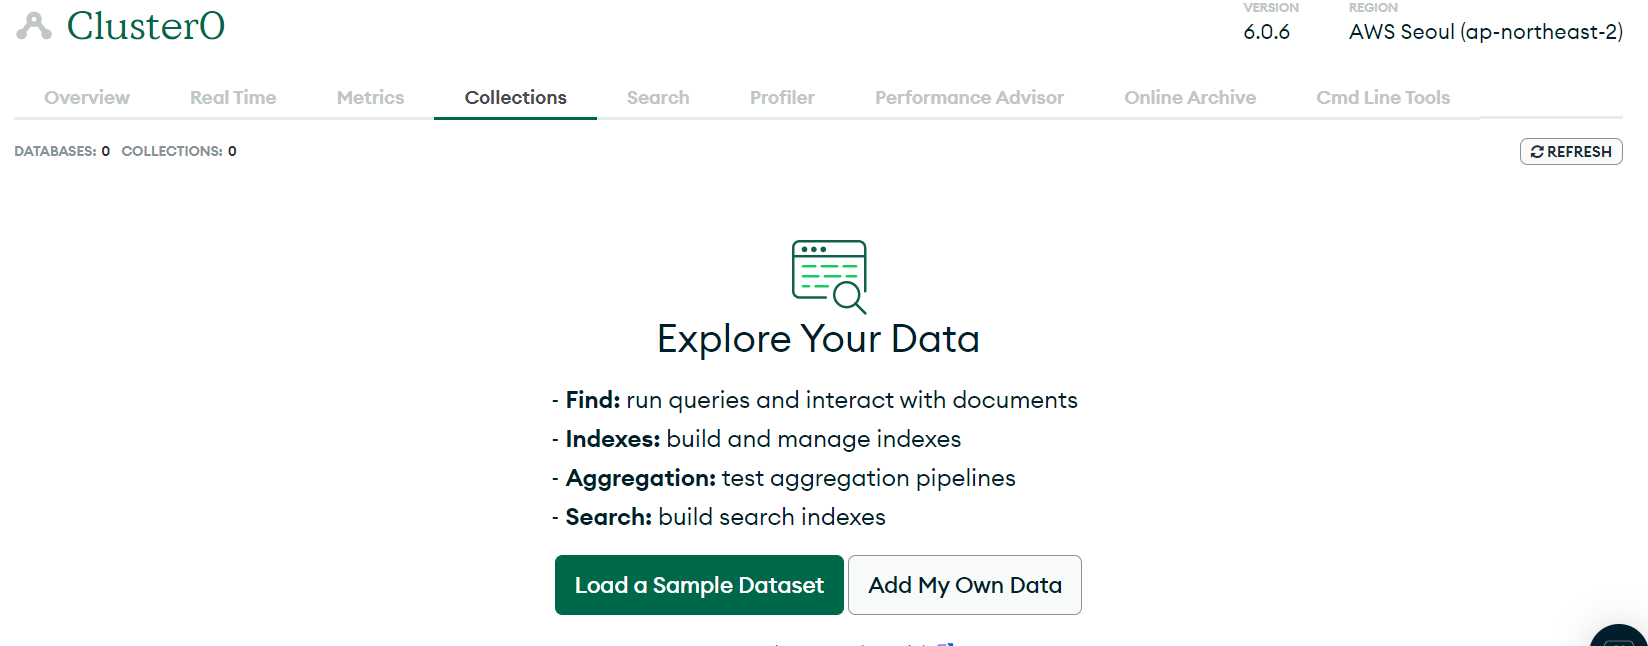Screen dimensions: 1648x646
Task: Click the REFRESH button
Action: pos(1571,151)
